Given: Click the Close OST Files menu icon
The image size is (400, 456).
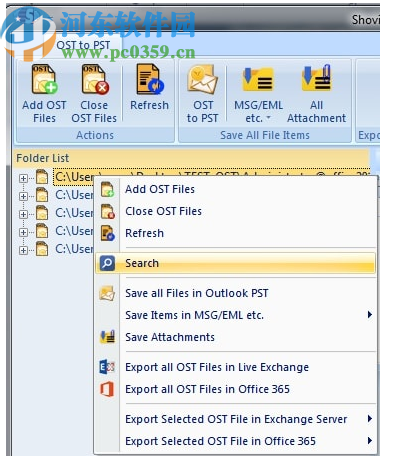Looking at the screenshot, I should tap(107, 211).
